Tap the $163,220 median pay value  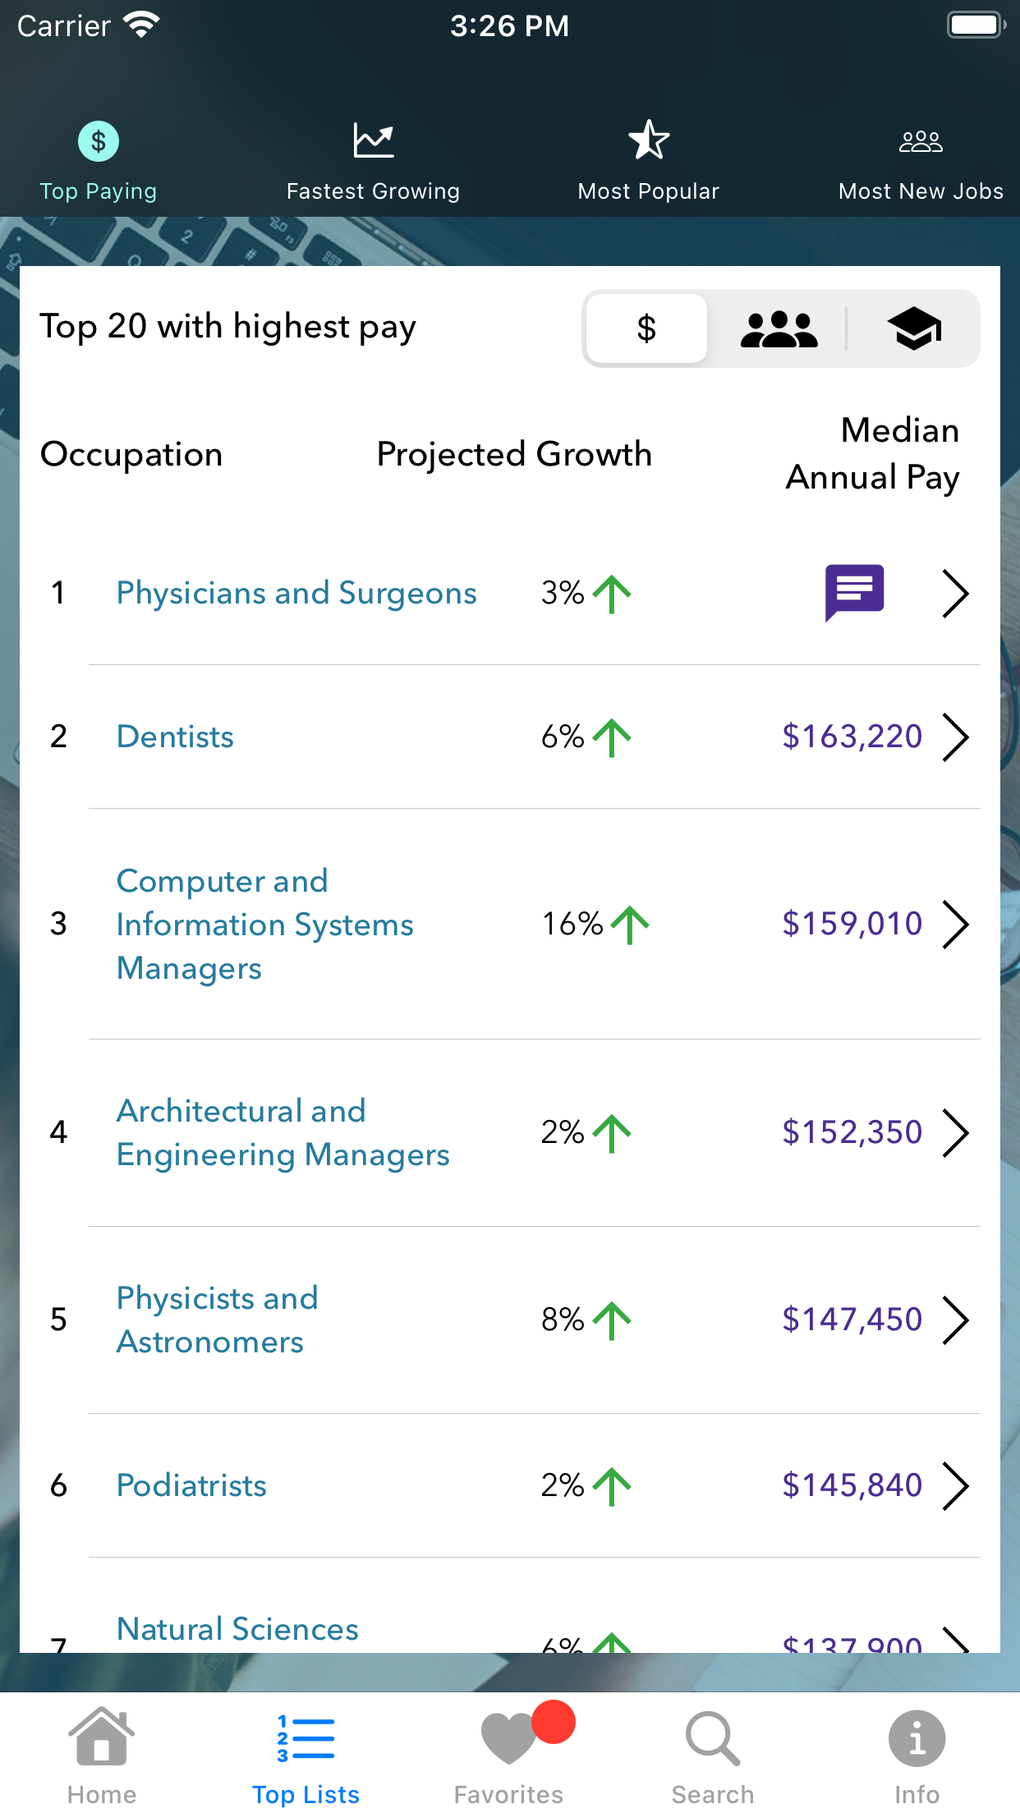tap(852, 737)
